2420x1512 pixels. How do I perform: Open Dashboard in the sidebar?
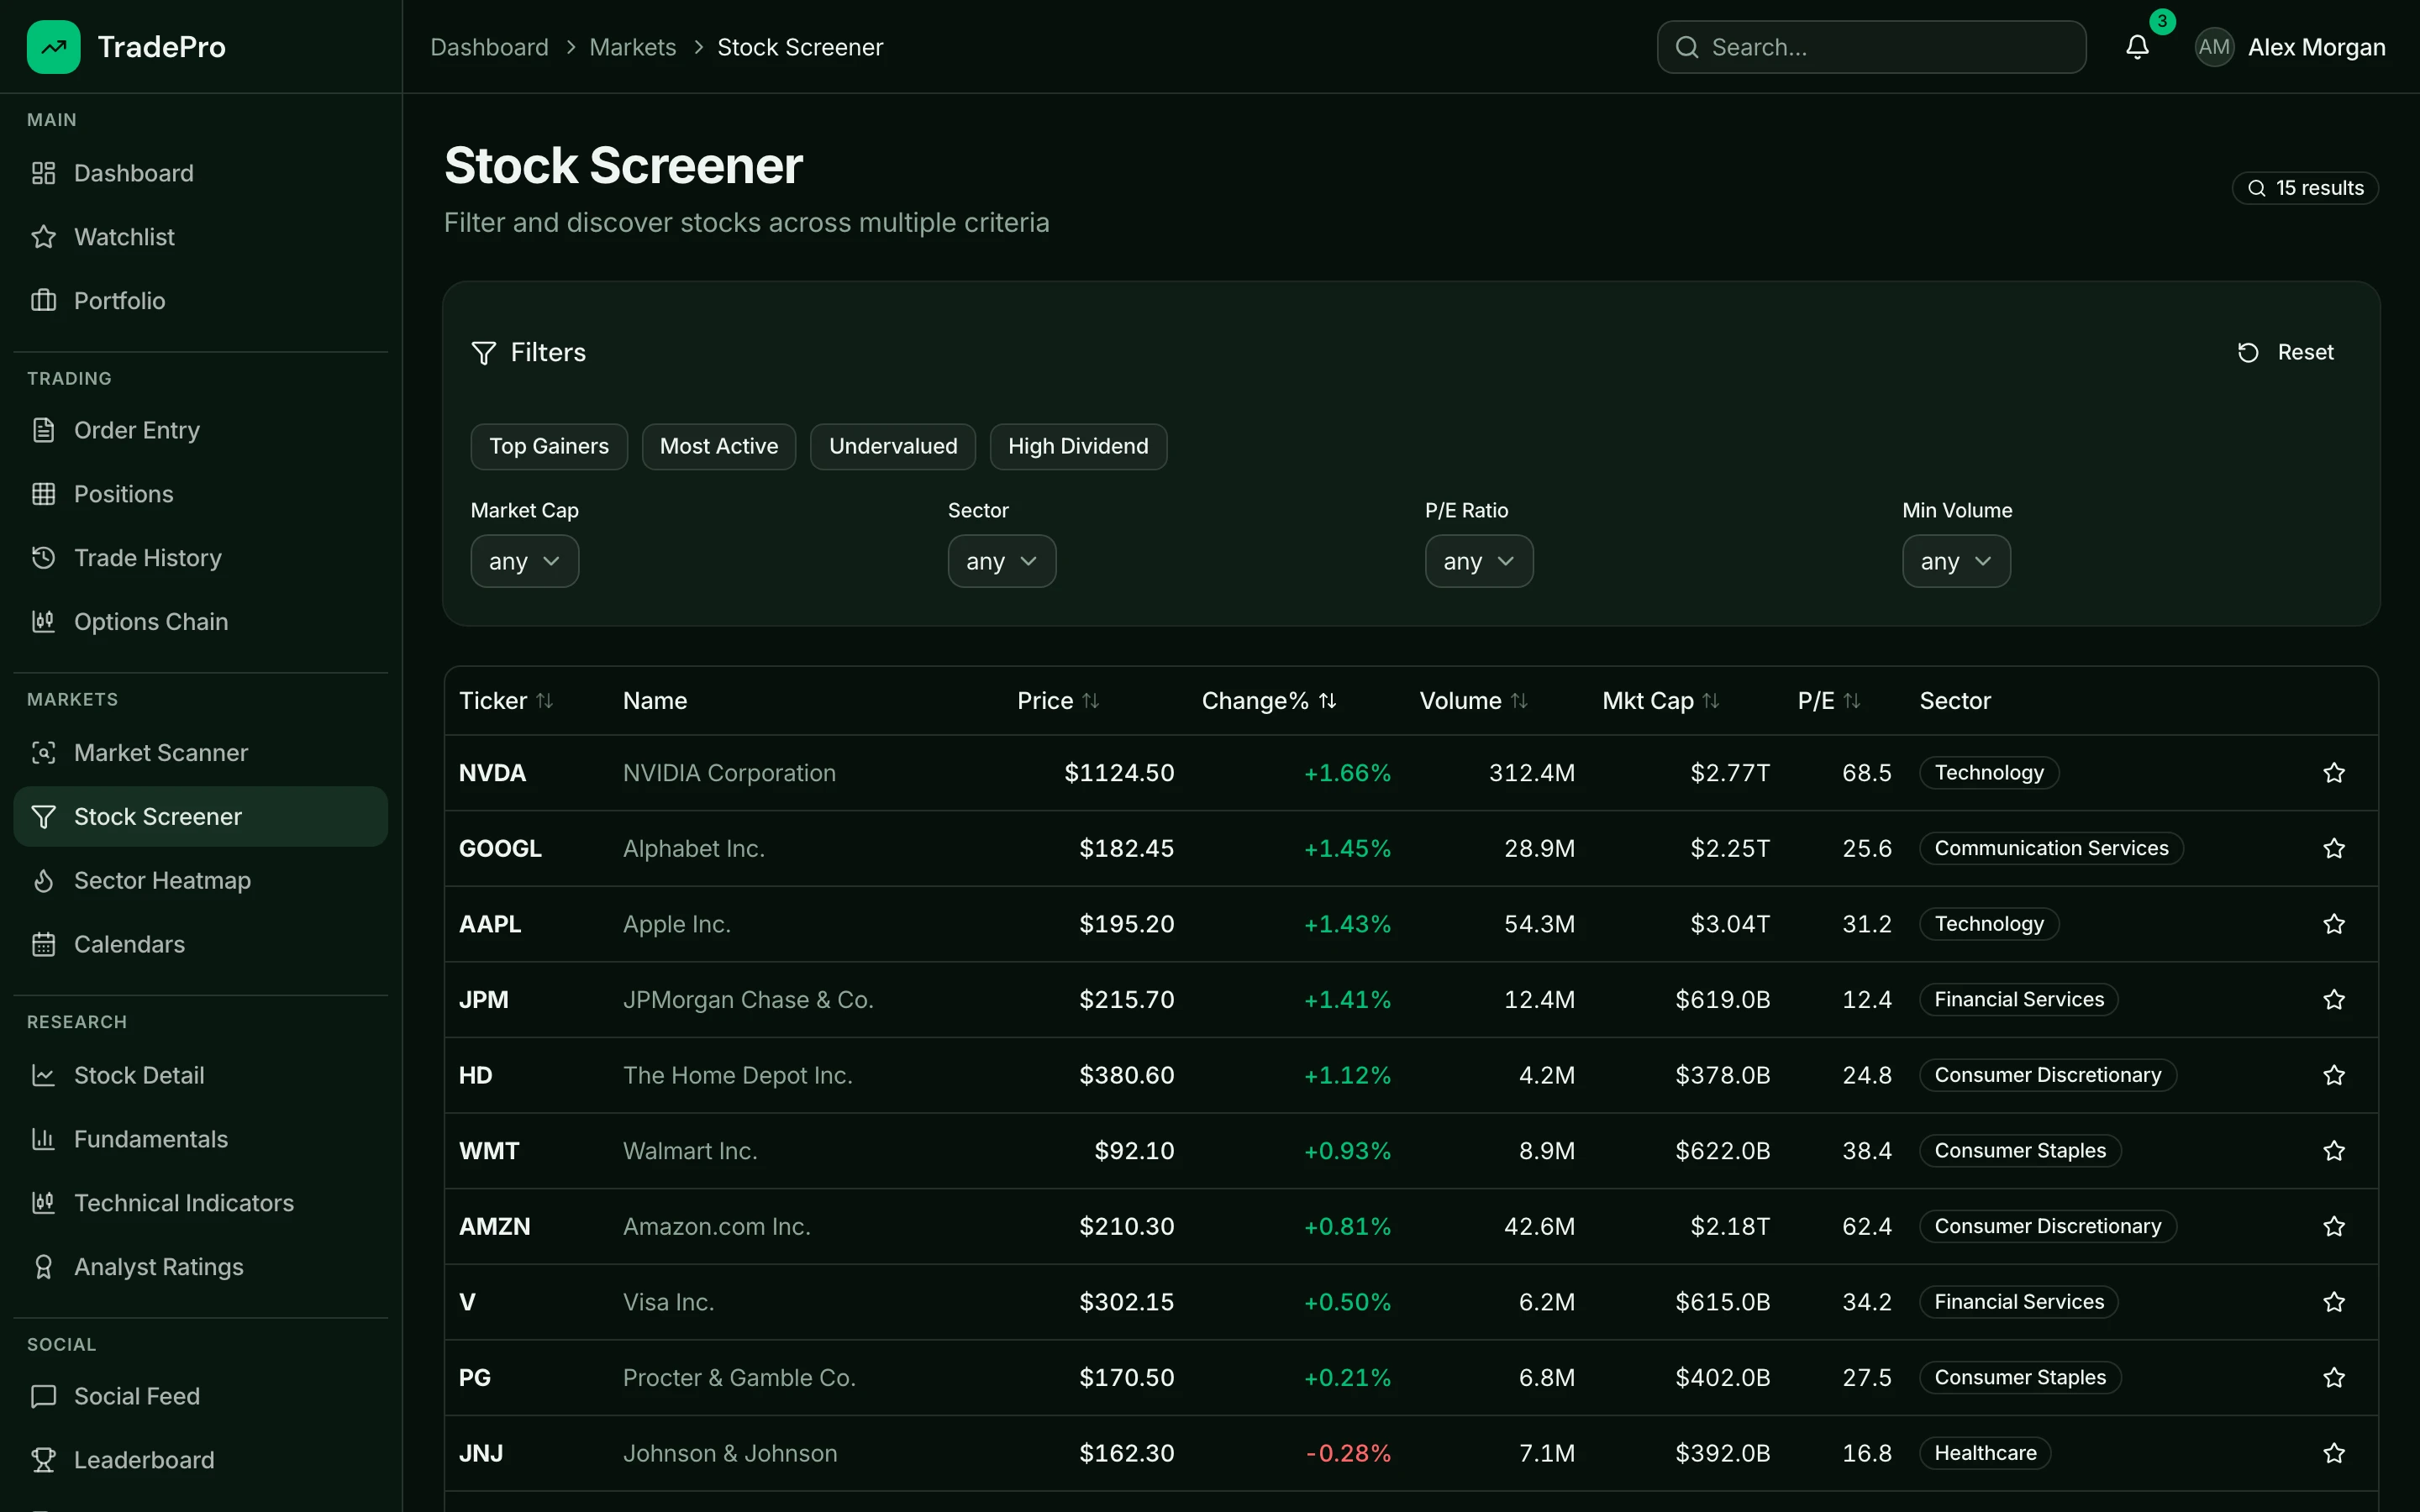coord(200,173)
